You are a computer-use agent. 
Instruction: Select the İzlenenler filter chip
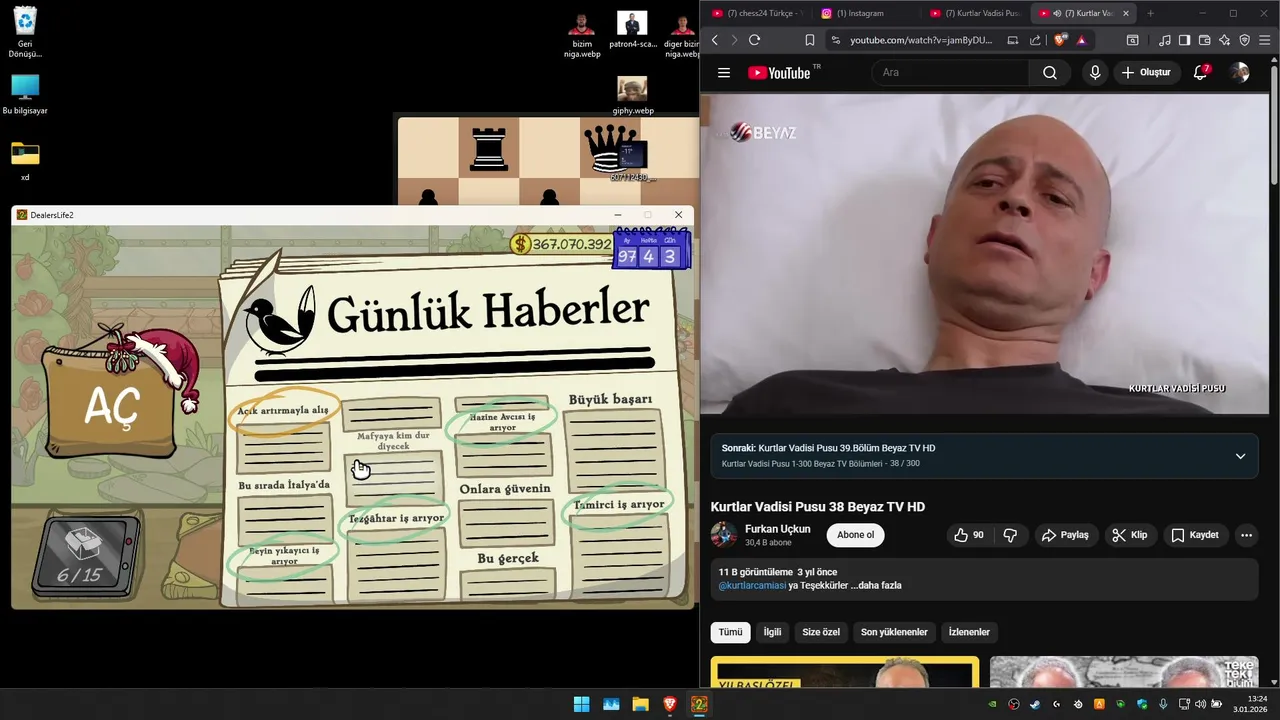(969, 632)
